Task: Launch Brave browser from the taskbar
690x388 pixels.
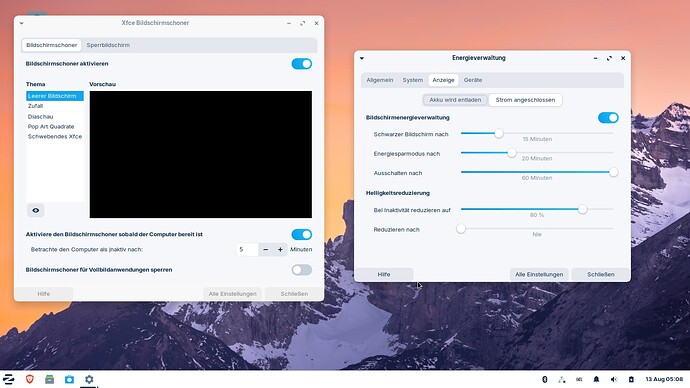Action: 29,379
